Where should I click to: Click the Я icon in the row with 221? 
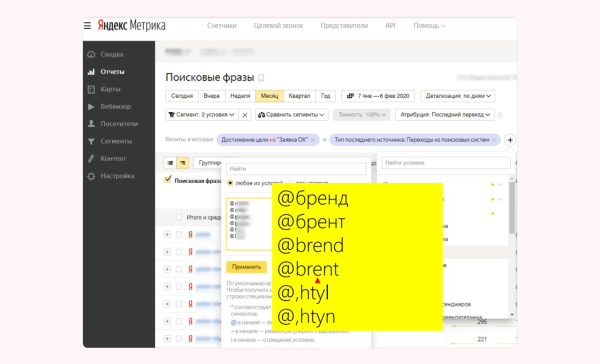click(x=190, y=339)
